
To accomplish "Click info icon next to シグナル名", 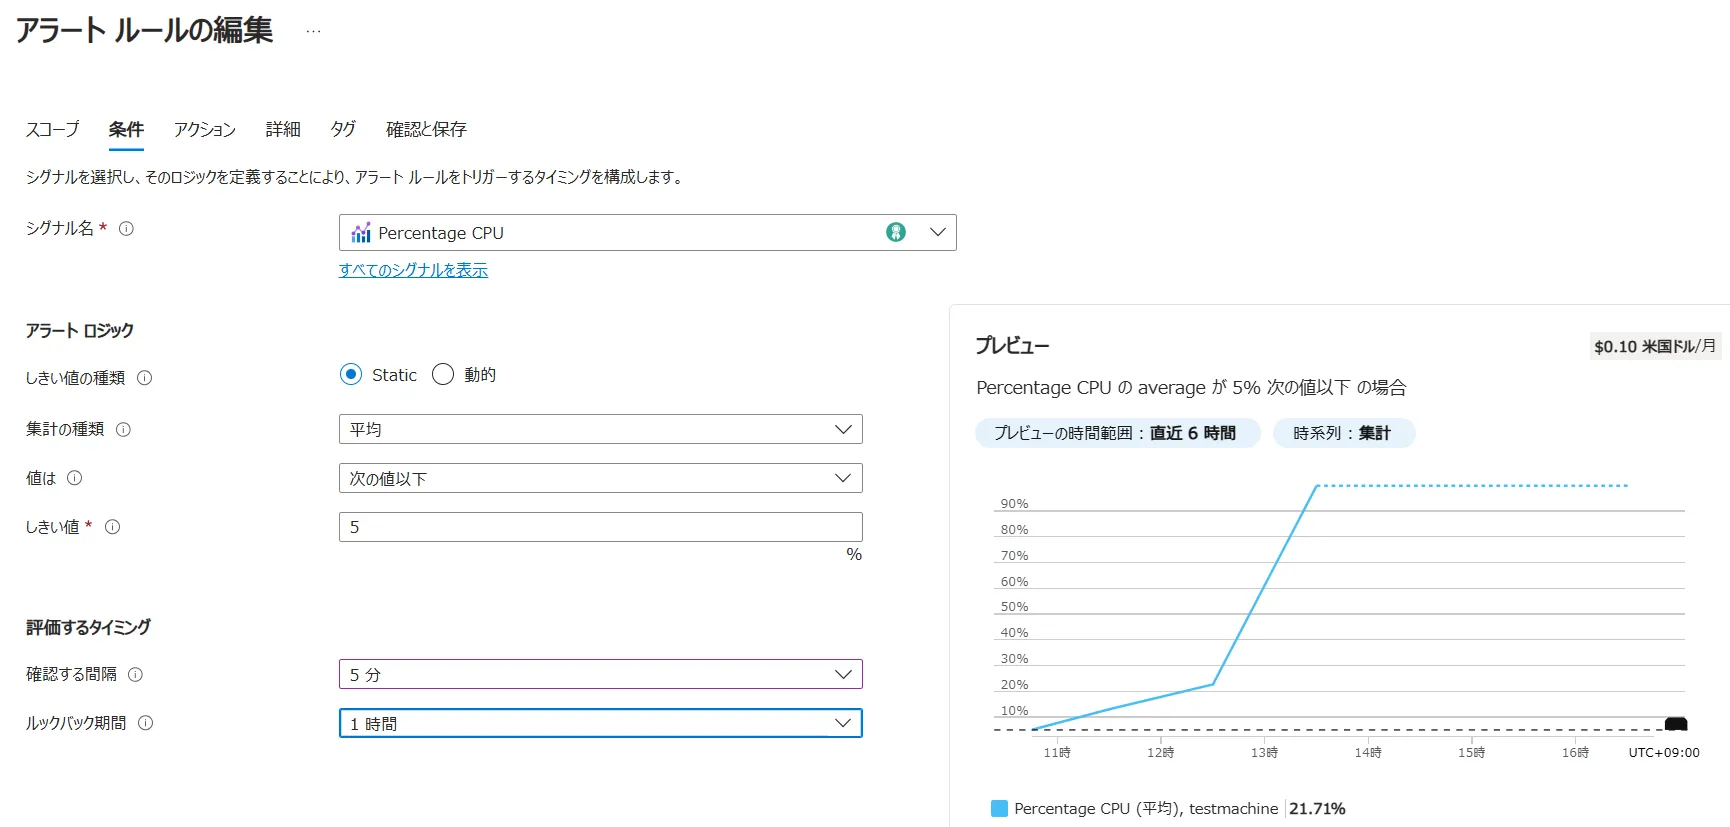I will (x=126, y=229).
